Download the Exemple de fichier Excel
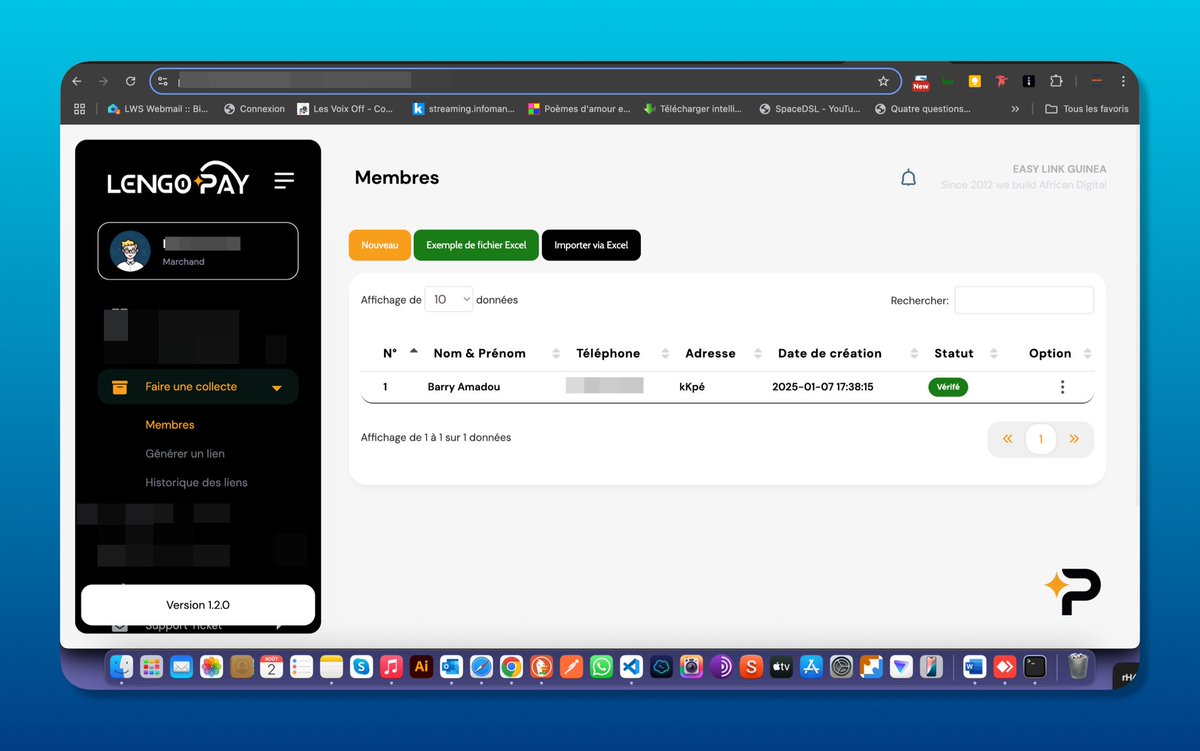 click(x=476, y=245)
